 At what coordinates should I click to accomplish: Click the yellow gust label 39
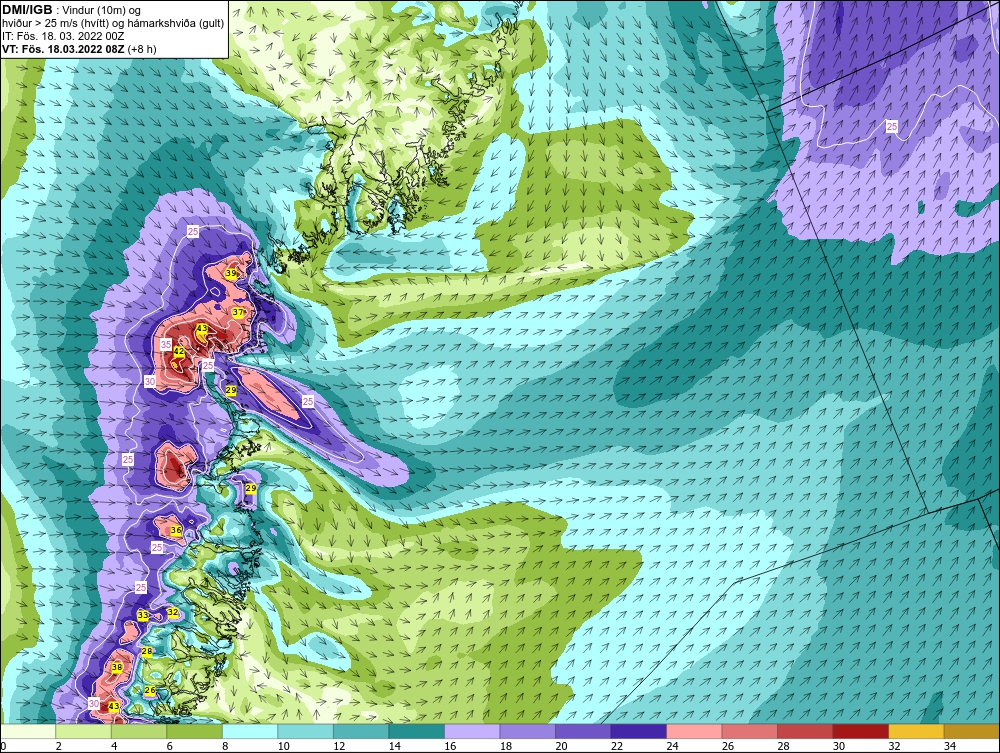point(231,274)
